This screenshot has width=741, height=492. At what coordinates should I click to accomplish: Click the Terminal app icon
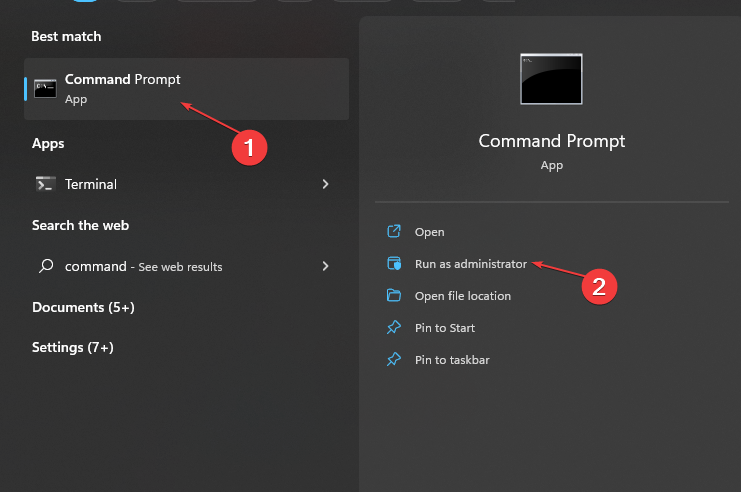tap(45, 184)
